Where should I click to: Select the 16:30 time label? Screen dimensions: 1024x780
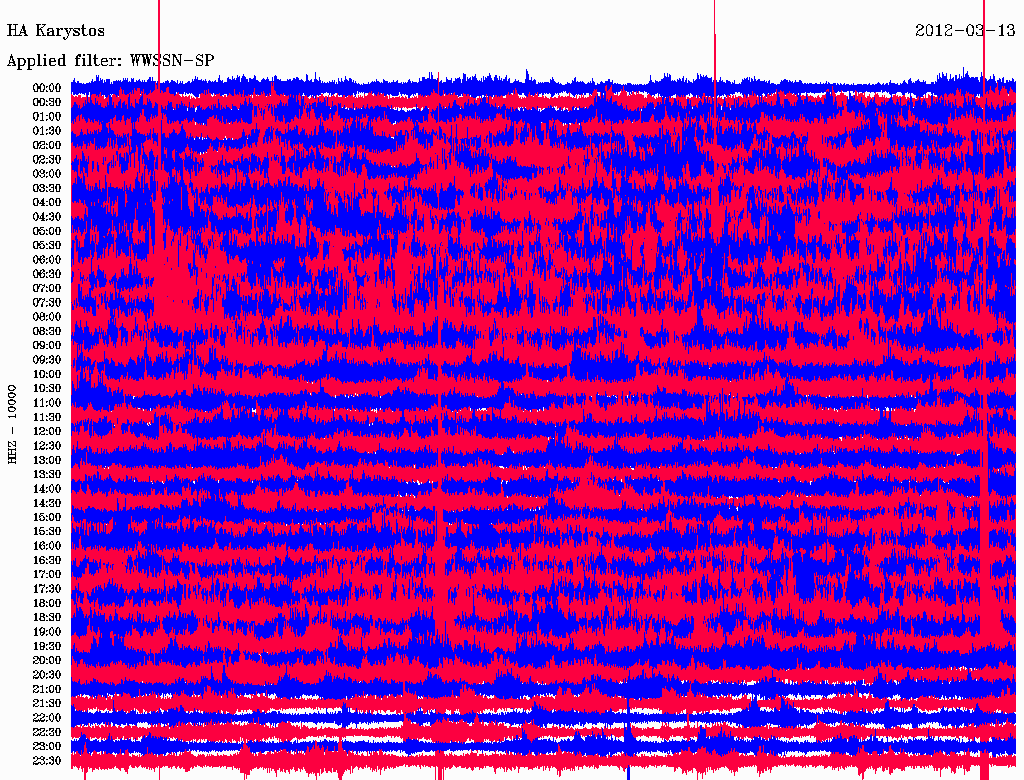point(47,560)
